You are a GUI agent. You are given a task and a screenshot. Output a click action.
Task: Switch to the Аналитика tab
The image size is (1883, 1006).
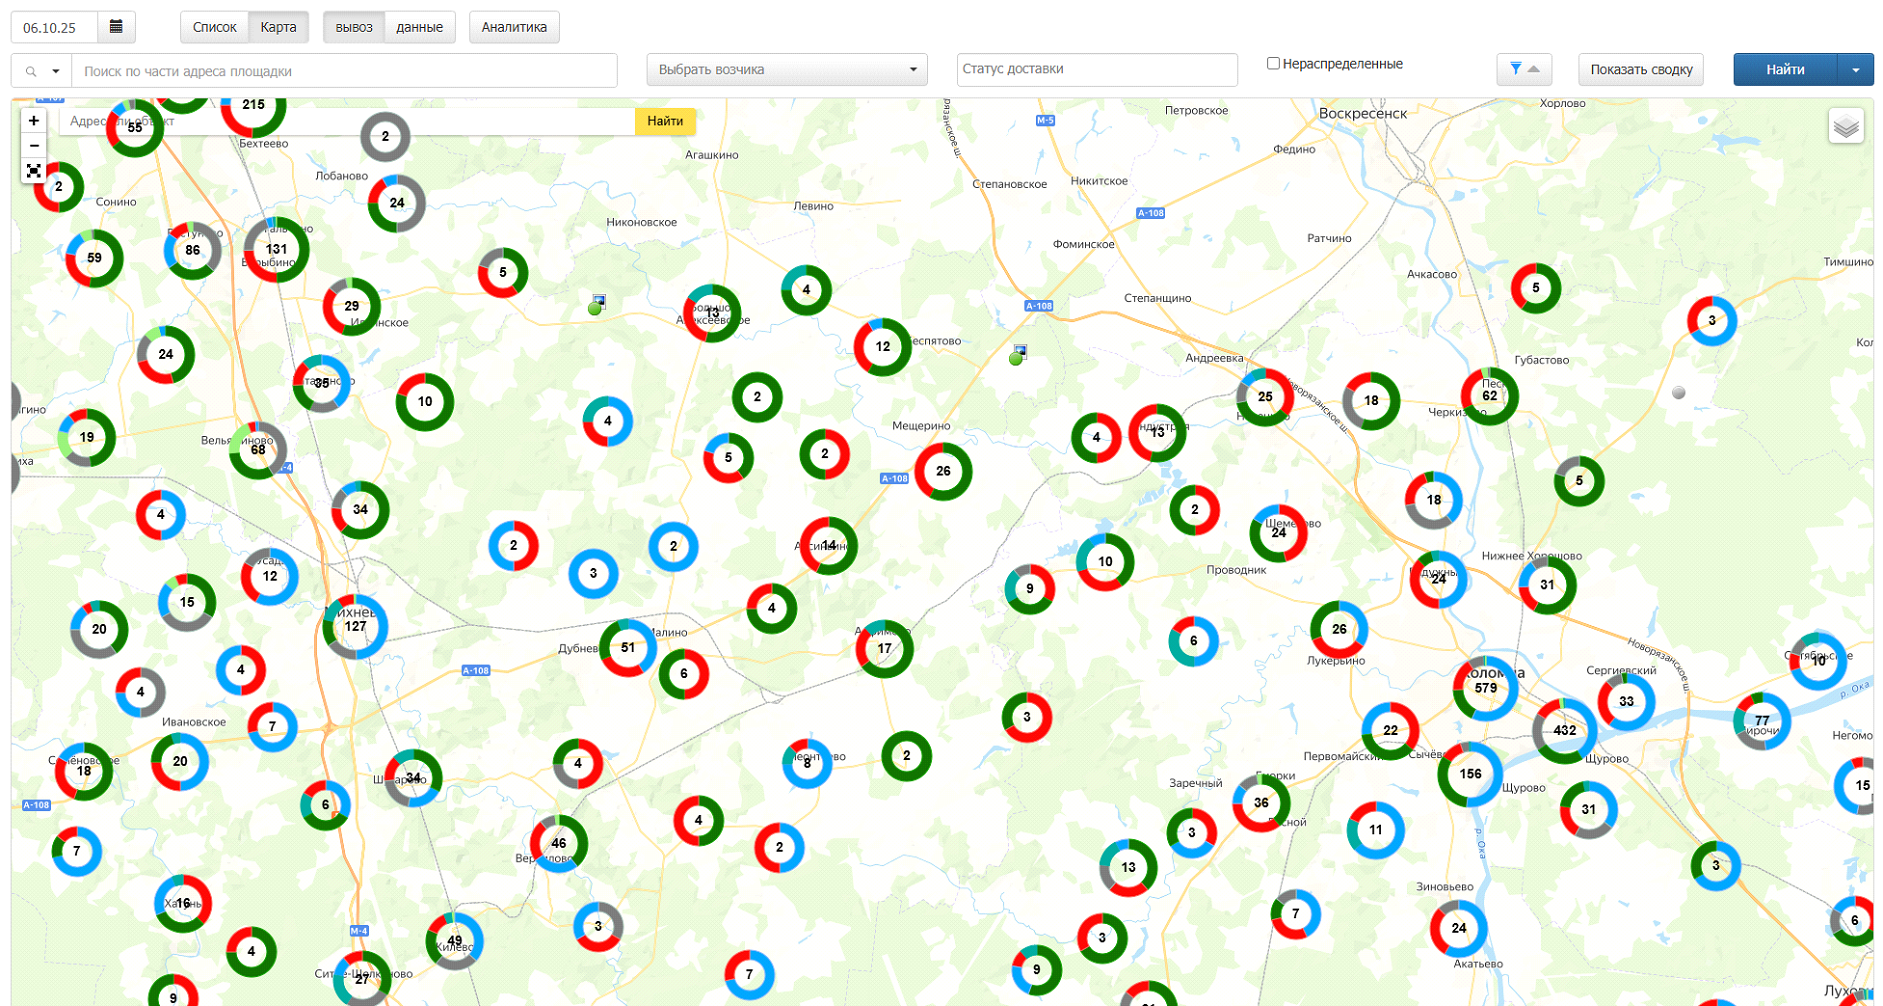point(514,27)
